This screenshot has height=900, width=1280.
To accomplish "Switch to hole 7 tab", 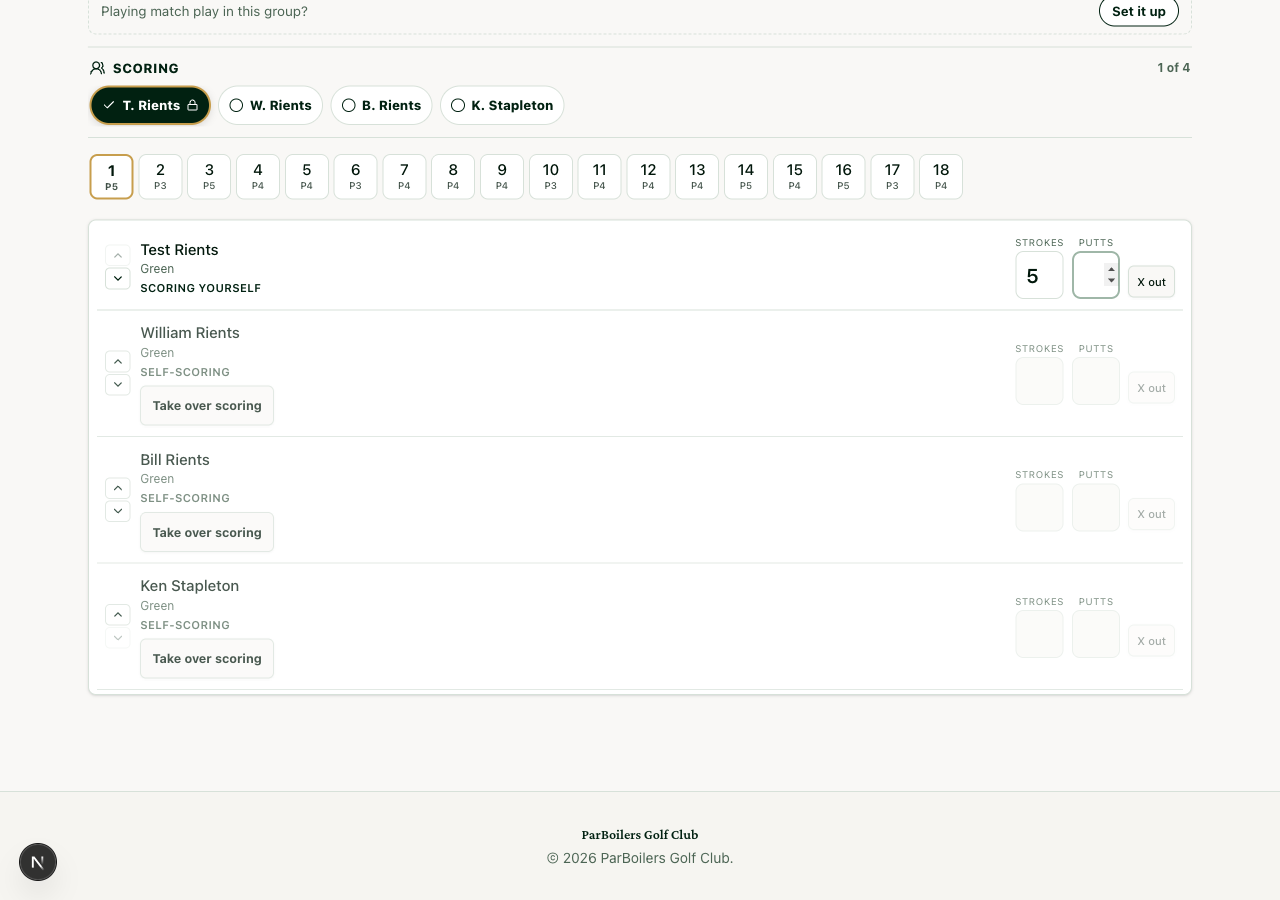I will tap(404, 177).
